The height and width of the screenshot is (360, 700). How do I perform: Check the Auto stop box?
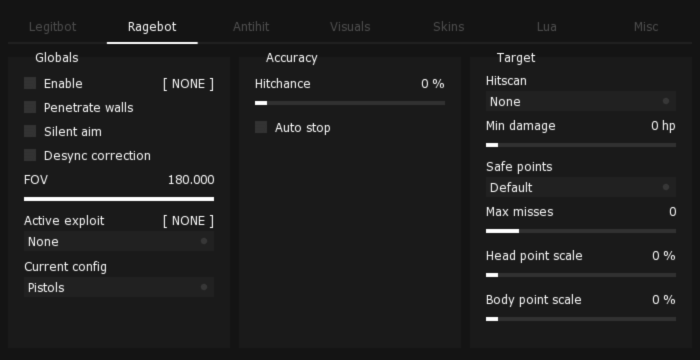click(x=261, y=127)
